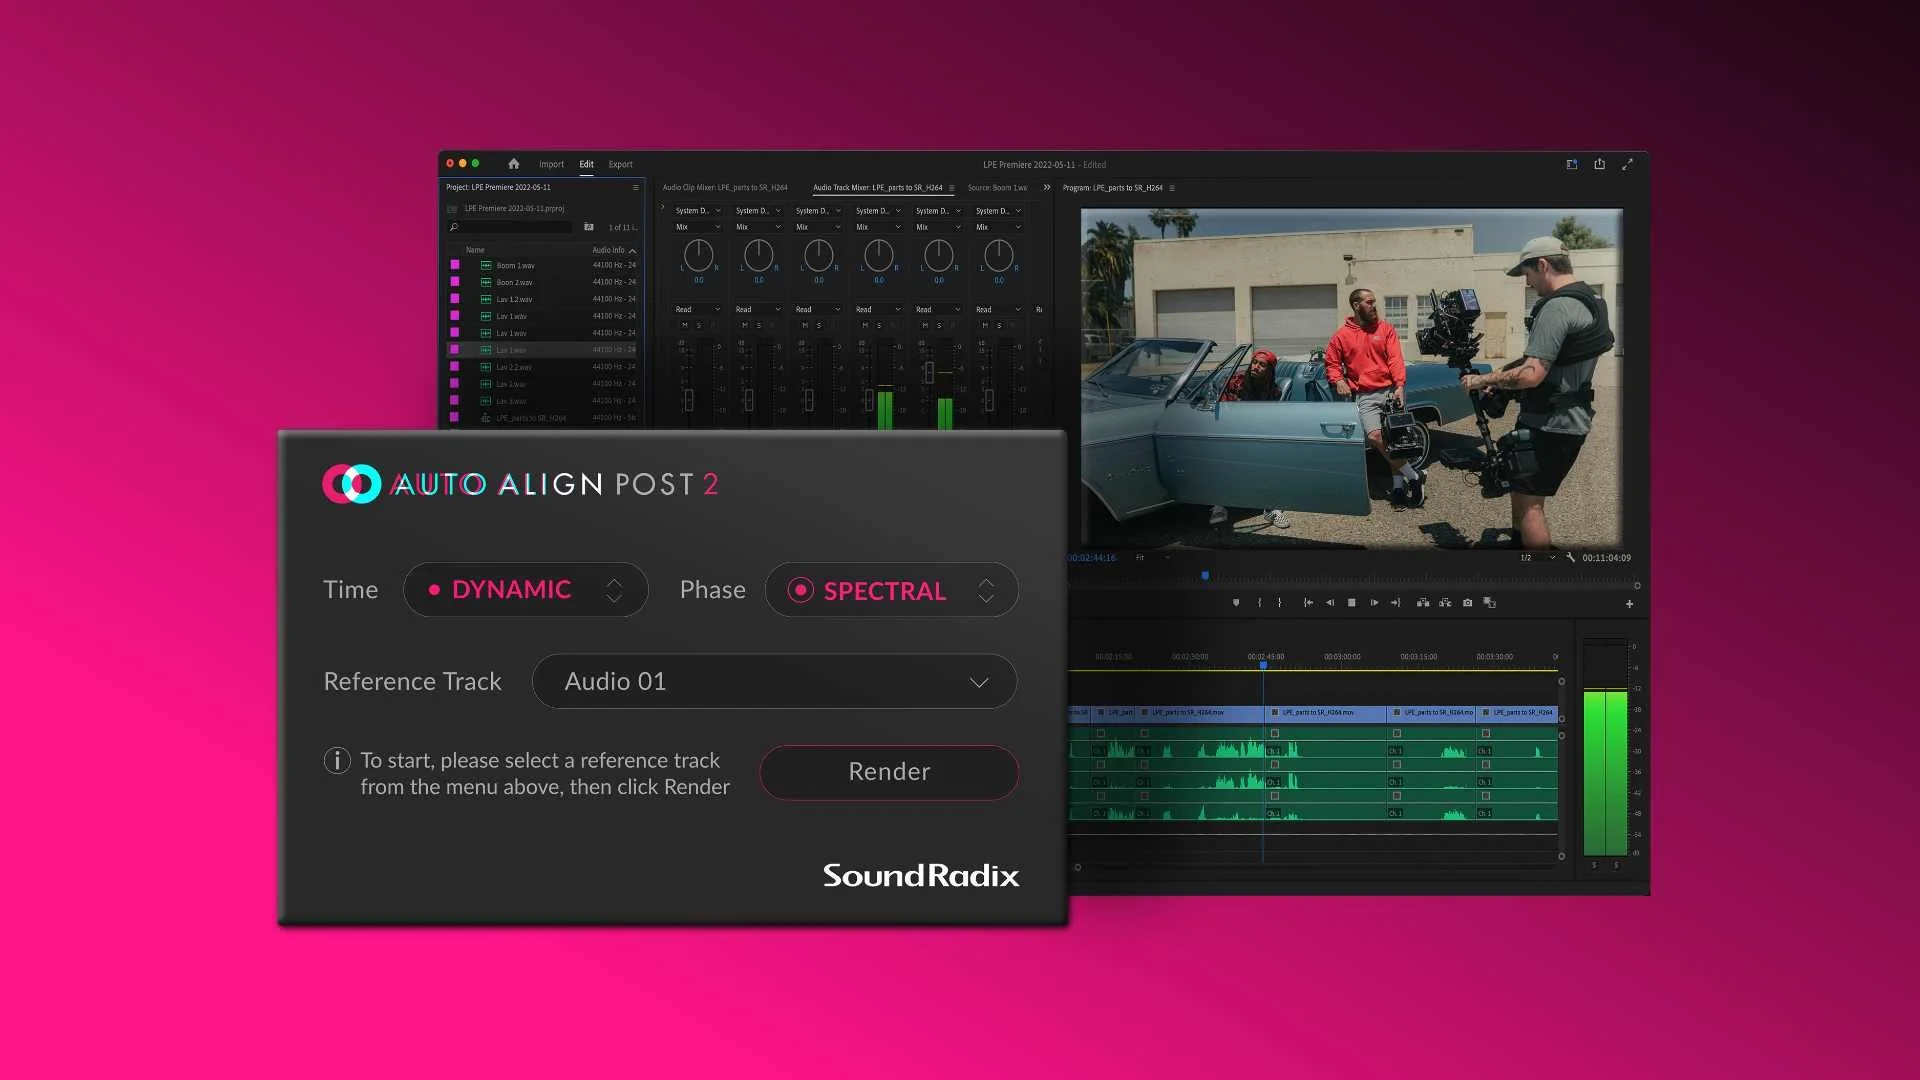Click the SoundRadix logo
Screen dimensions: 1920x1080
[919, 876]
